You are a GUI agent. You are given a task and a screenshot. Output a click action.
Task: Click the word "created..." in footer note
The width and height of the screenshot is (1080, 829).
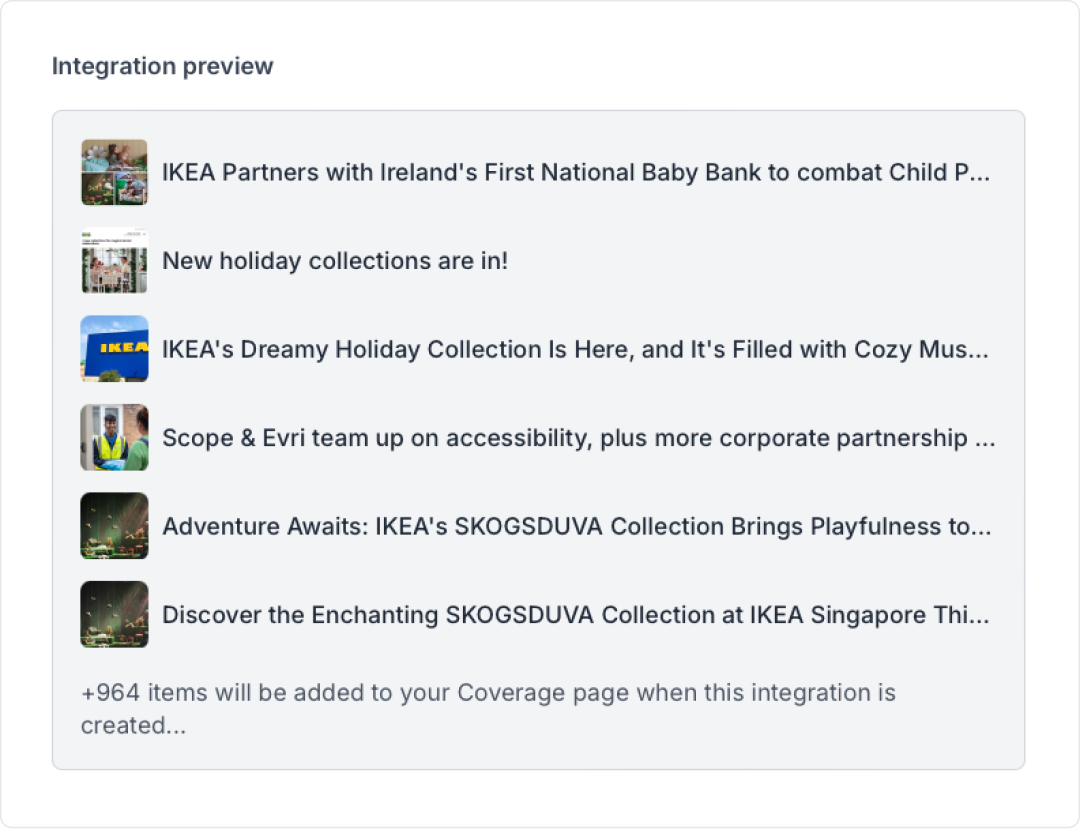point(133,725)
